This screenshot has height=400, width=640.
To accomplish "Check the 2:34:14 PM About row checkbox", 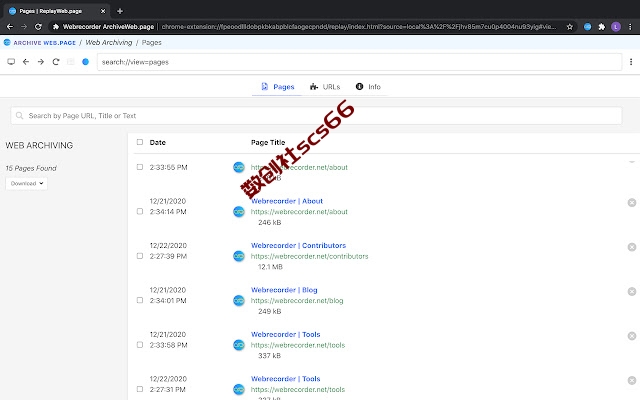I will tap(140, 211).
